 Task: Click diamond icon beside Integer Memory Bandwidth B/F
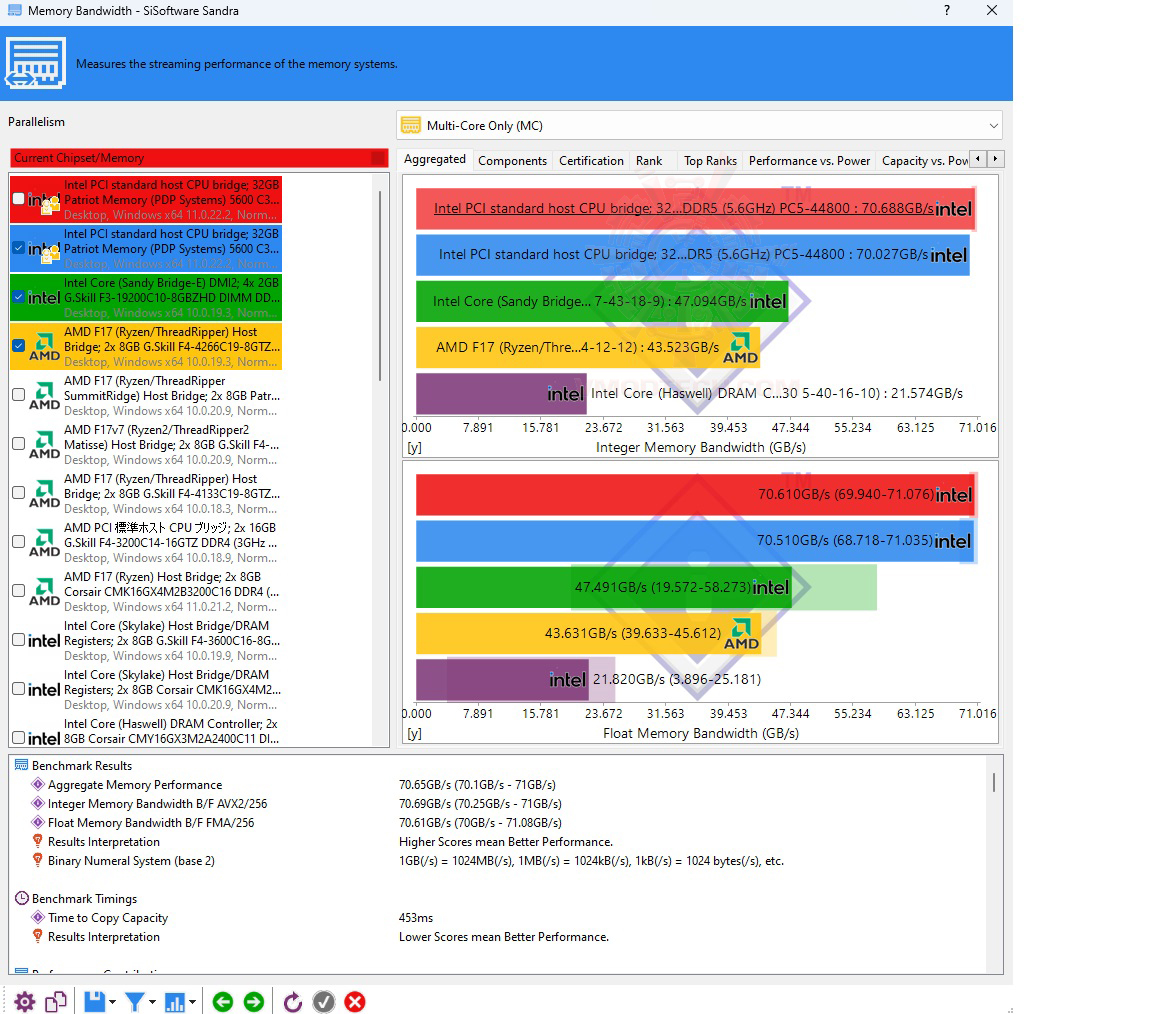click(x=38, y=803)
